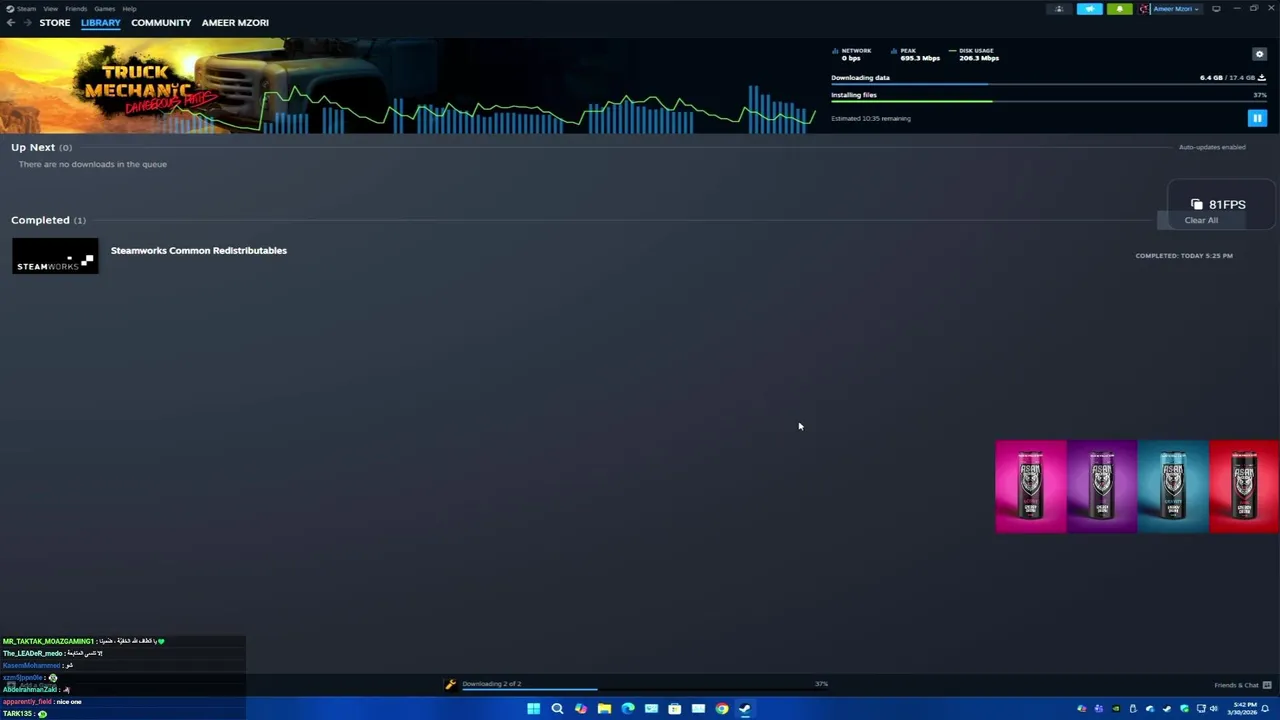Click the Steamworks thumbnail image
1280x720 pixels.
tap(55, 256)
